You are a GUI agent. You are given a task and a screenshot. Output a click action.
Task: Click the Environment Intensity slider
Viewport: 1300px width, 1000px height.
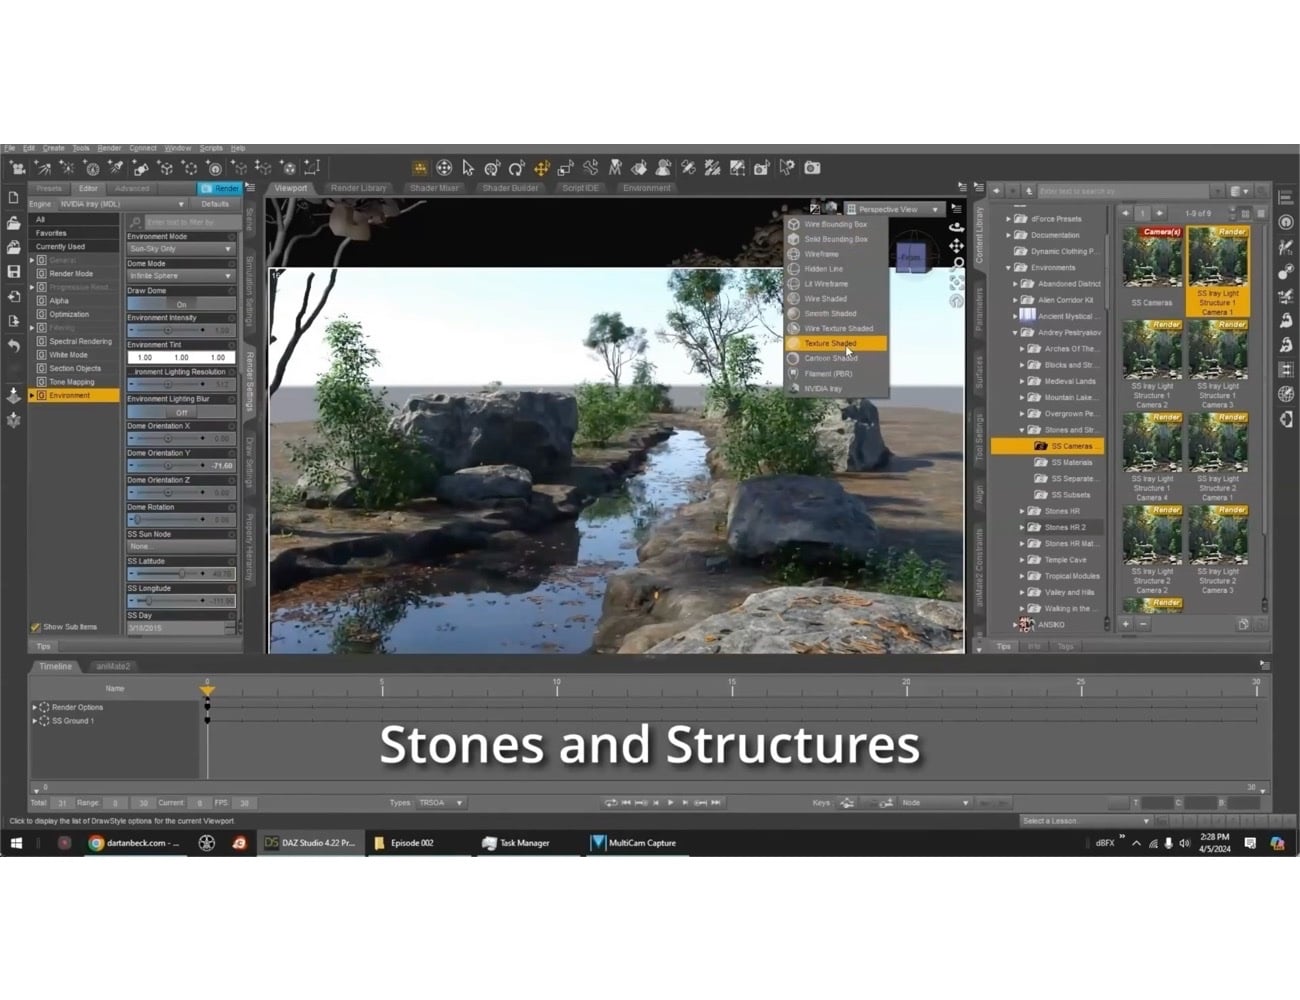click(x=170, y=329)
